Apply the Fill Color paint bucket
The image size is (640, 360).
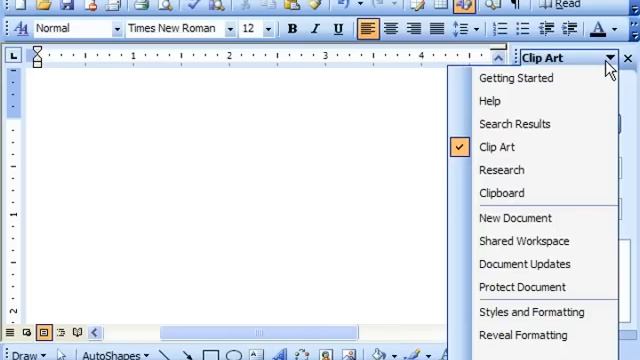click(x=378, y=354)
